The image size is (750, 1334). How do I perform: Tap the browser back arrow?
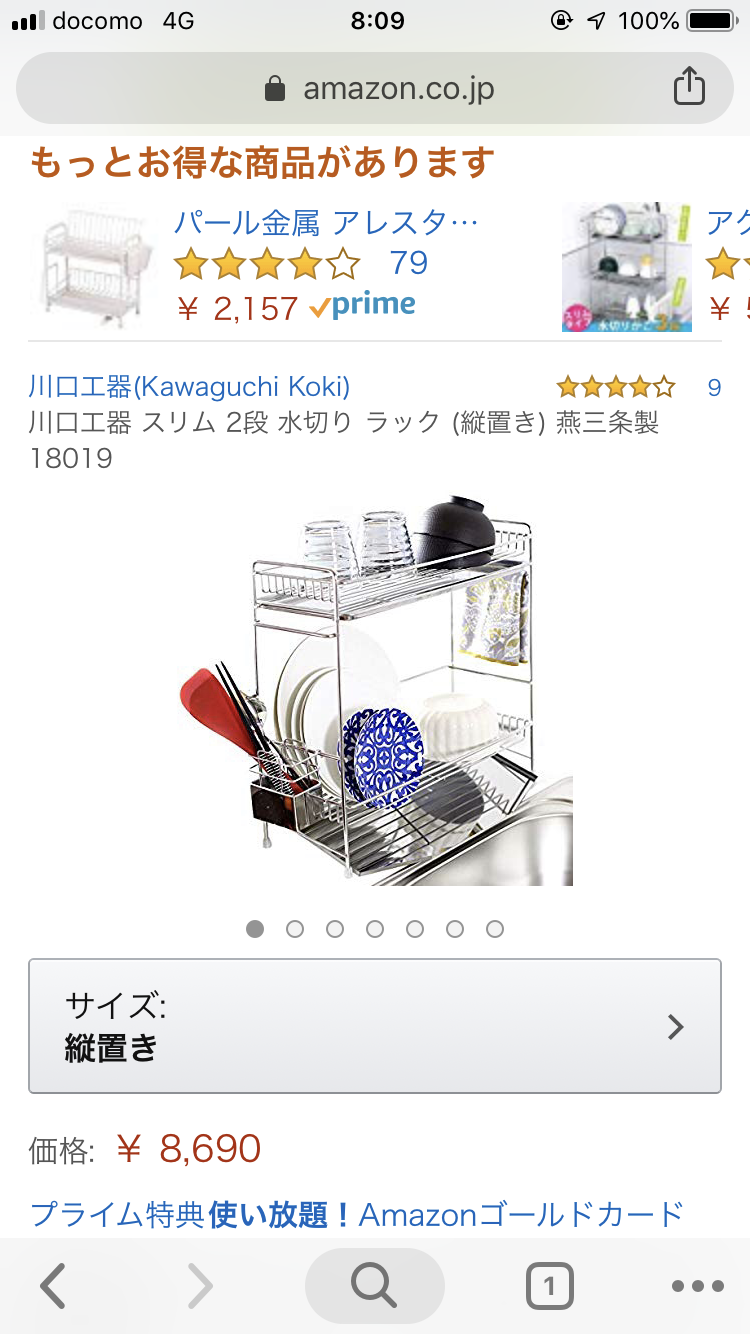click(53, 1286)
